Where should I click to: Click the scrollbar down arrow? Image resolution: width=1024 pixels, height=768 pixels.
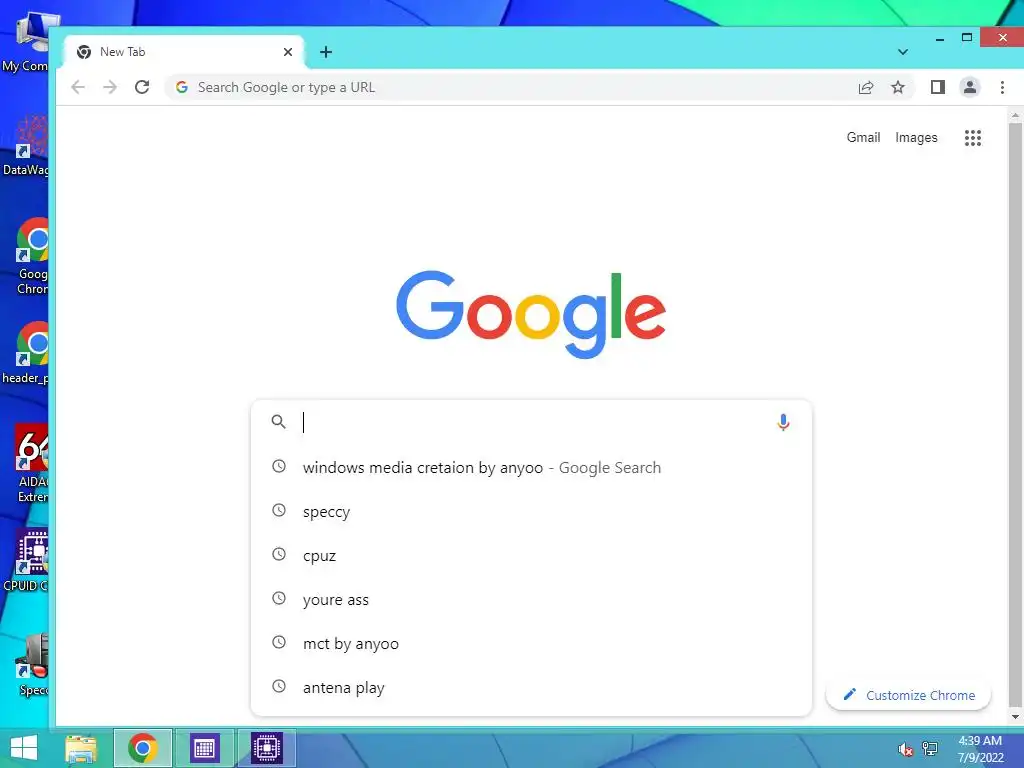pos(1015,716)
